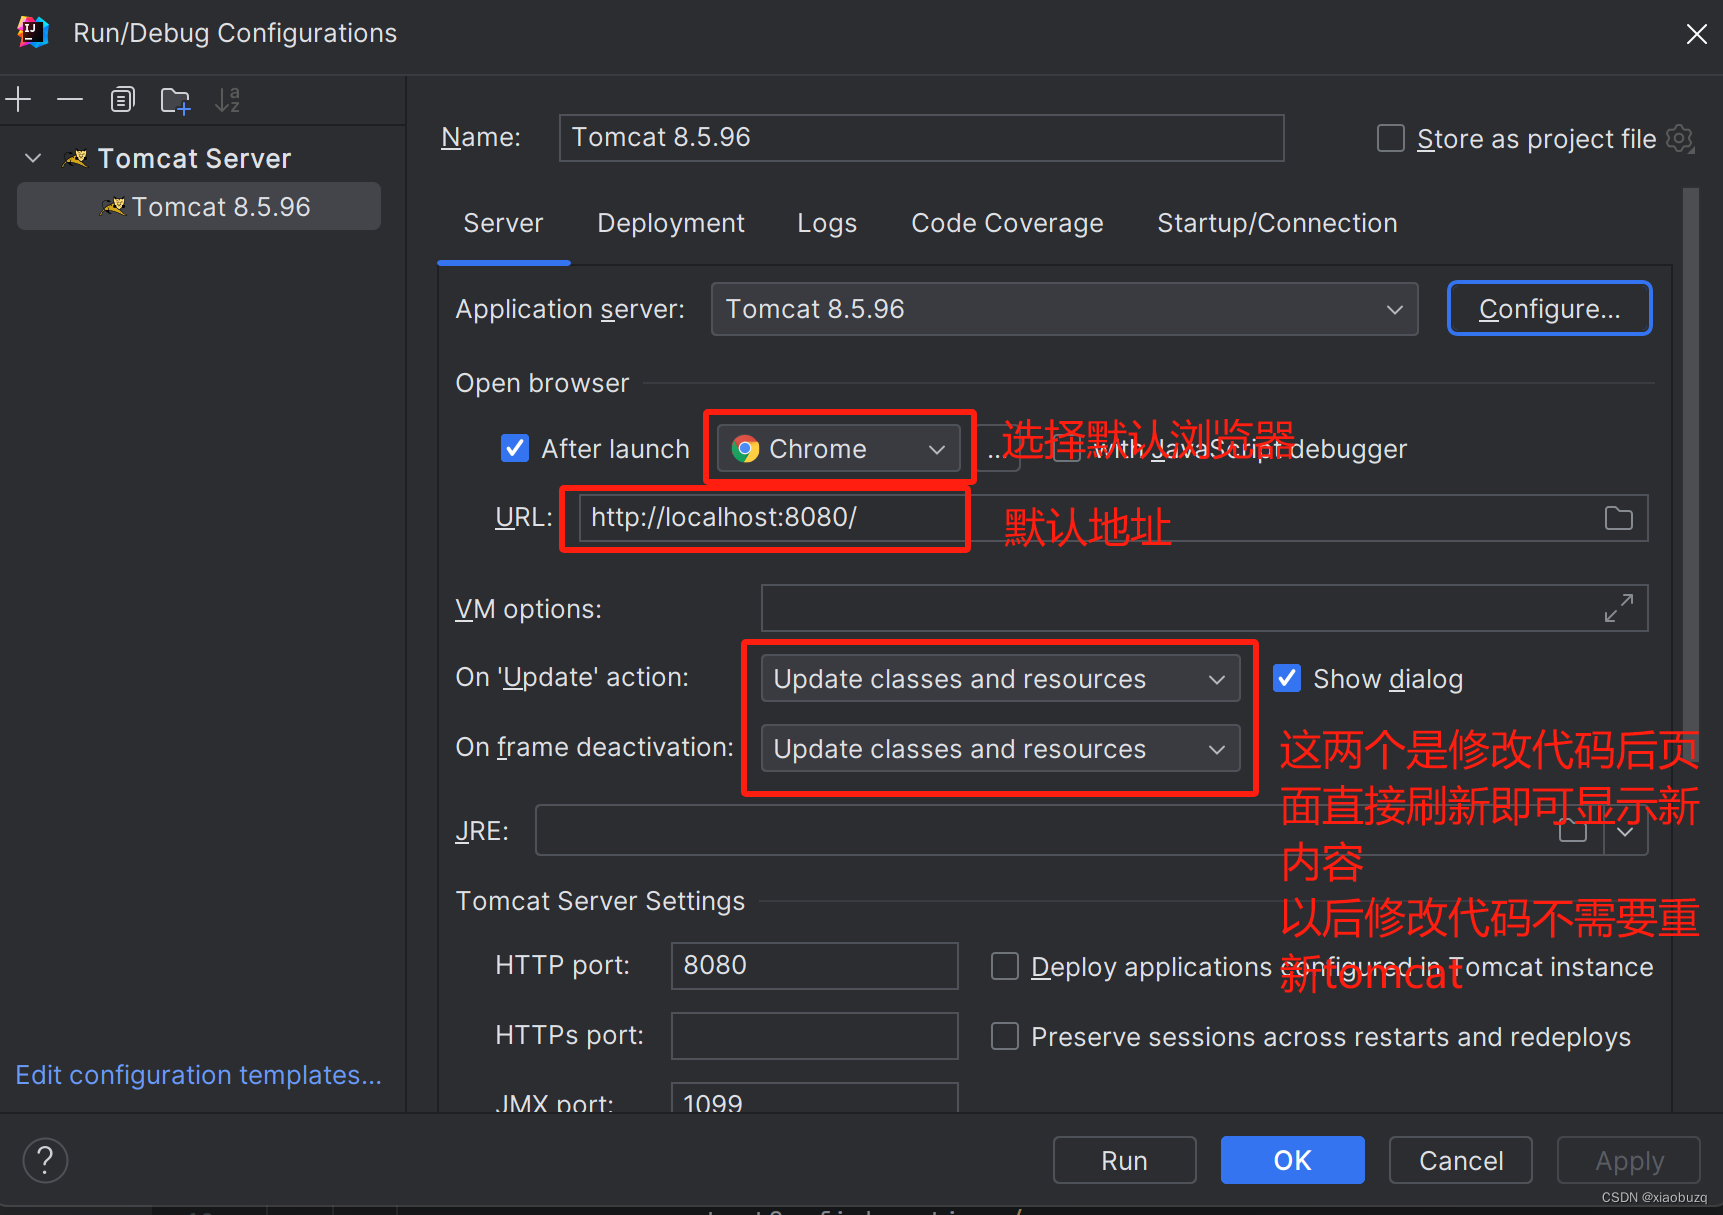Open help via the question mark icon
This screenshot has width=1723, height=1215.
coord(44,1160)
